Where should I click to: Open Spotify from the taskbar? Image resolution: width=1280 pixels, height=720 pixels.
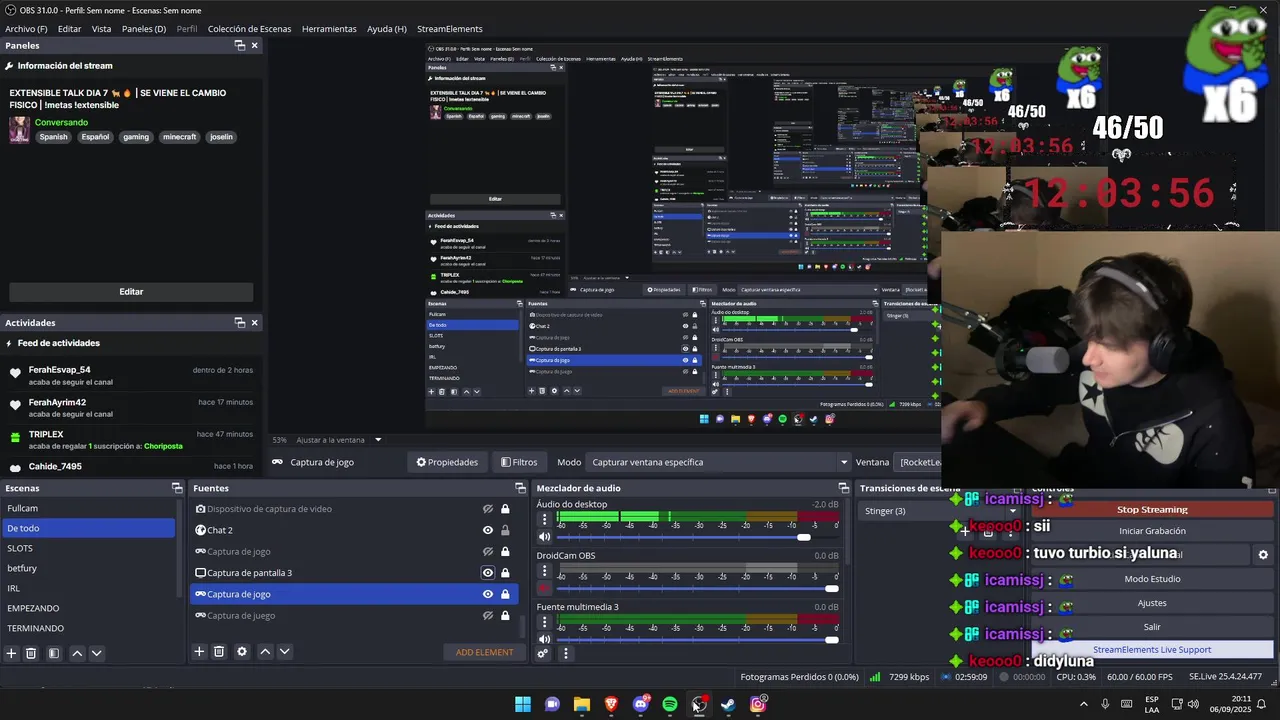point(670,704)
